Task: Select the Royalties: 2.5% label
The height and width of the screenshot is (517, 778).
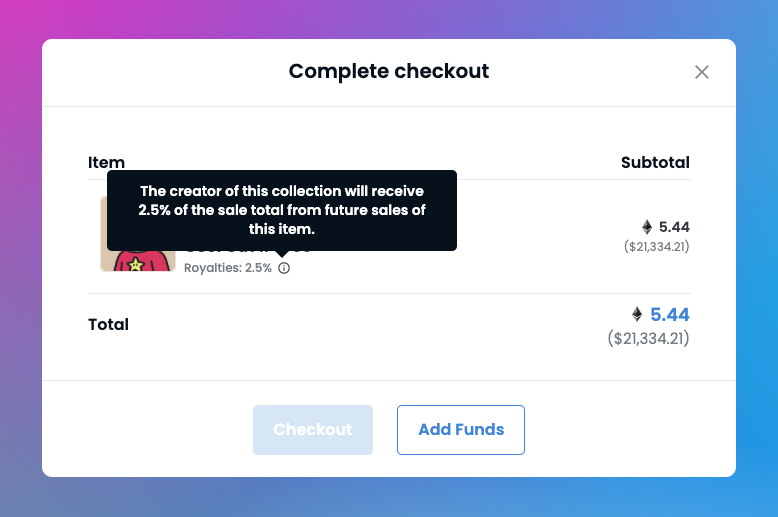Action: click(228, 268)
